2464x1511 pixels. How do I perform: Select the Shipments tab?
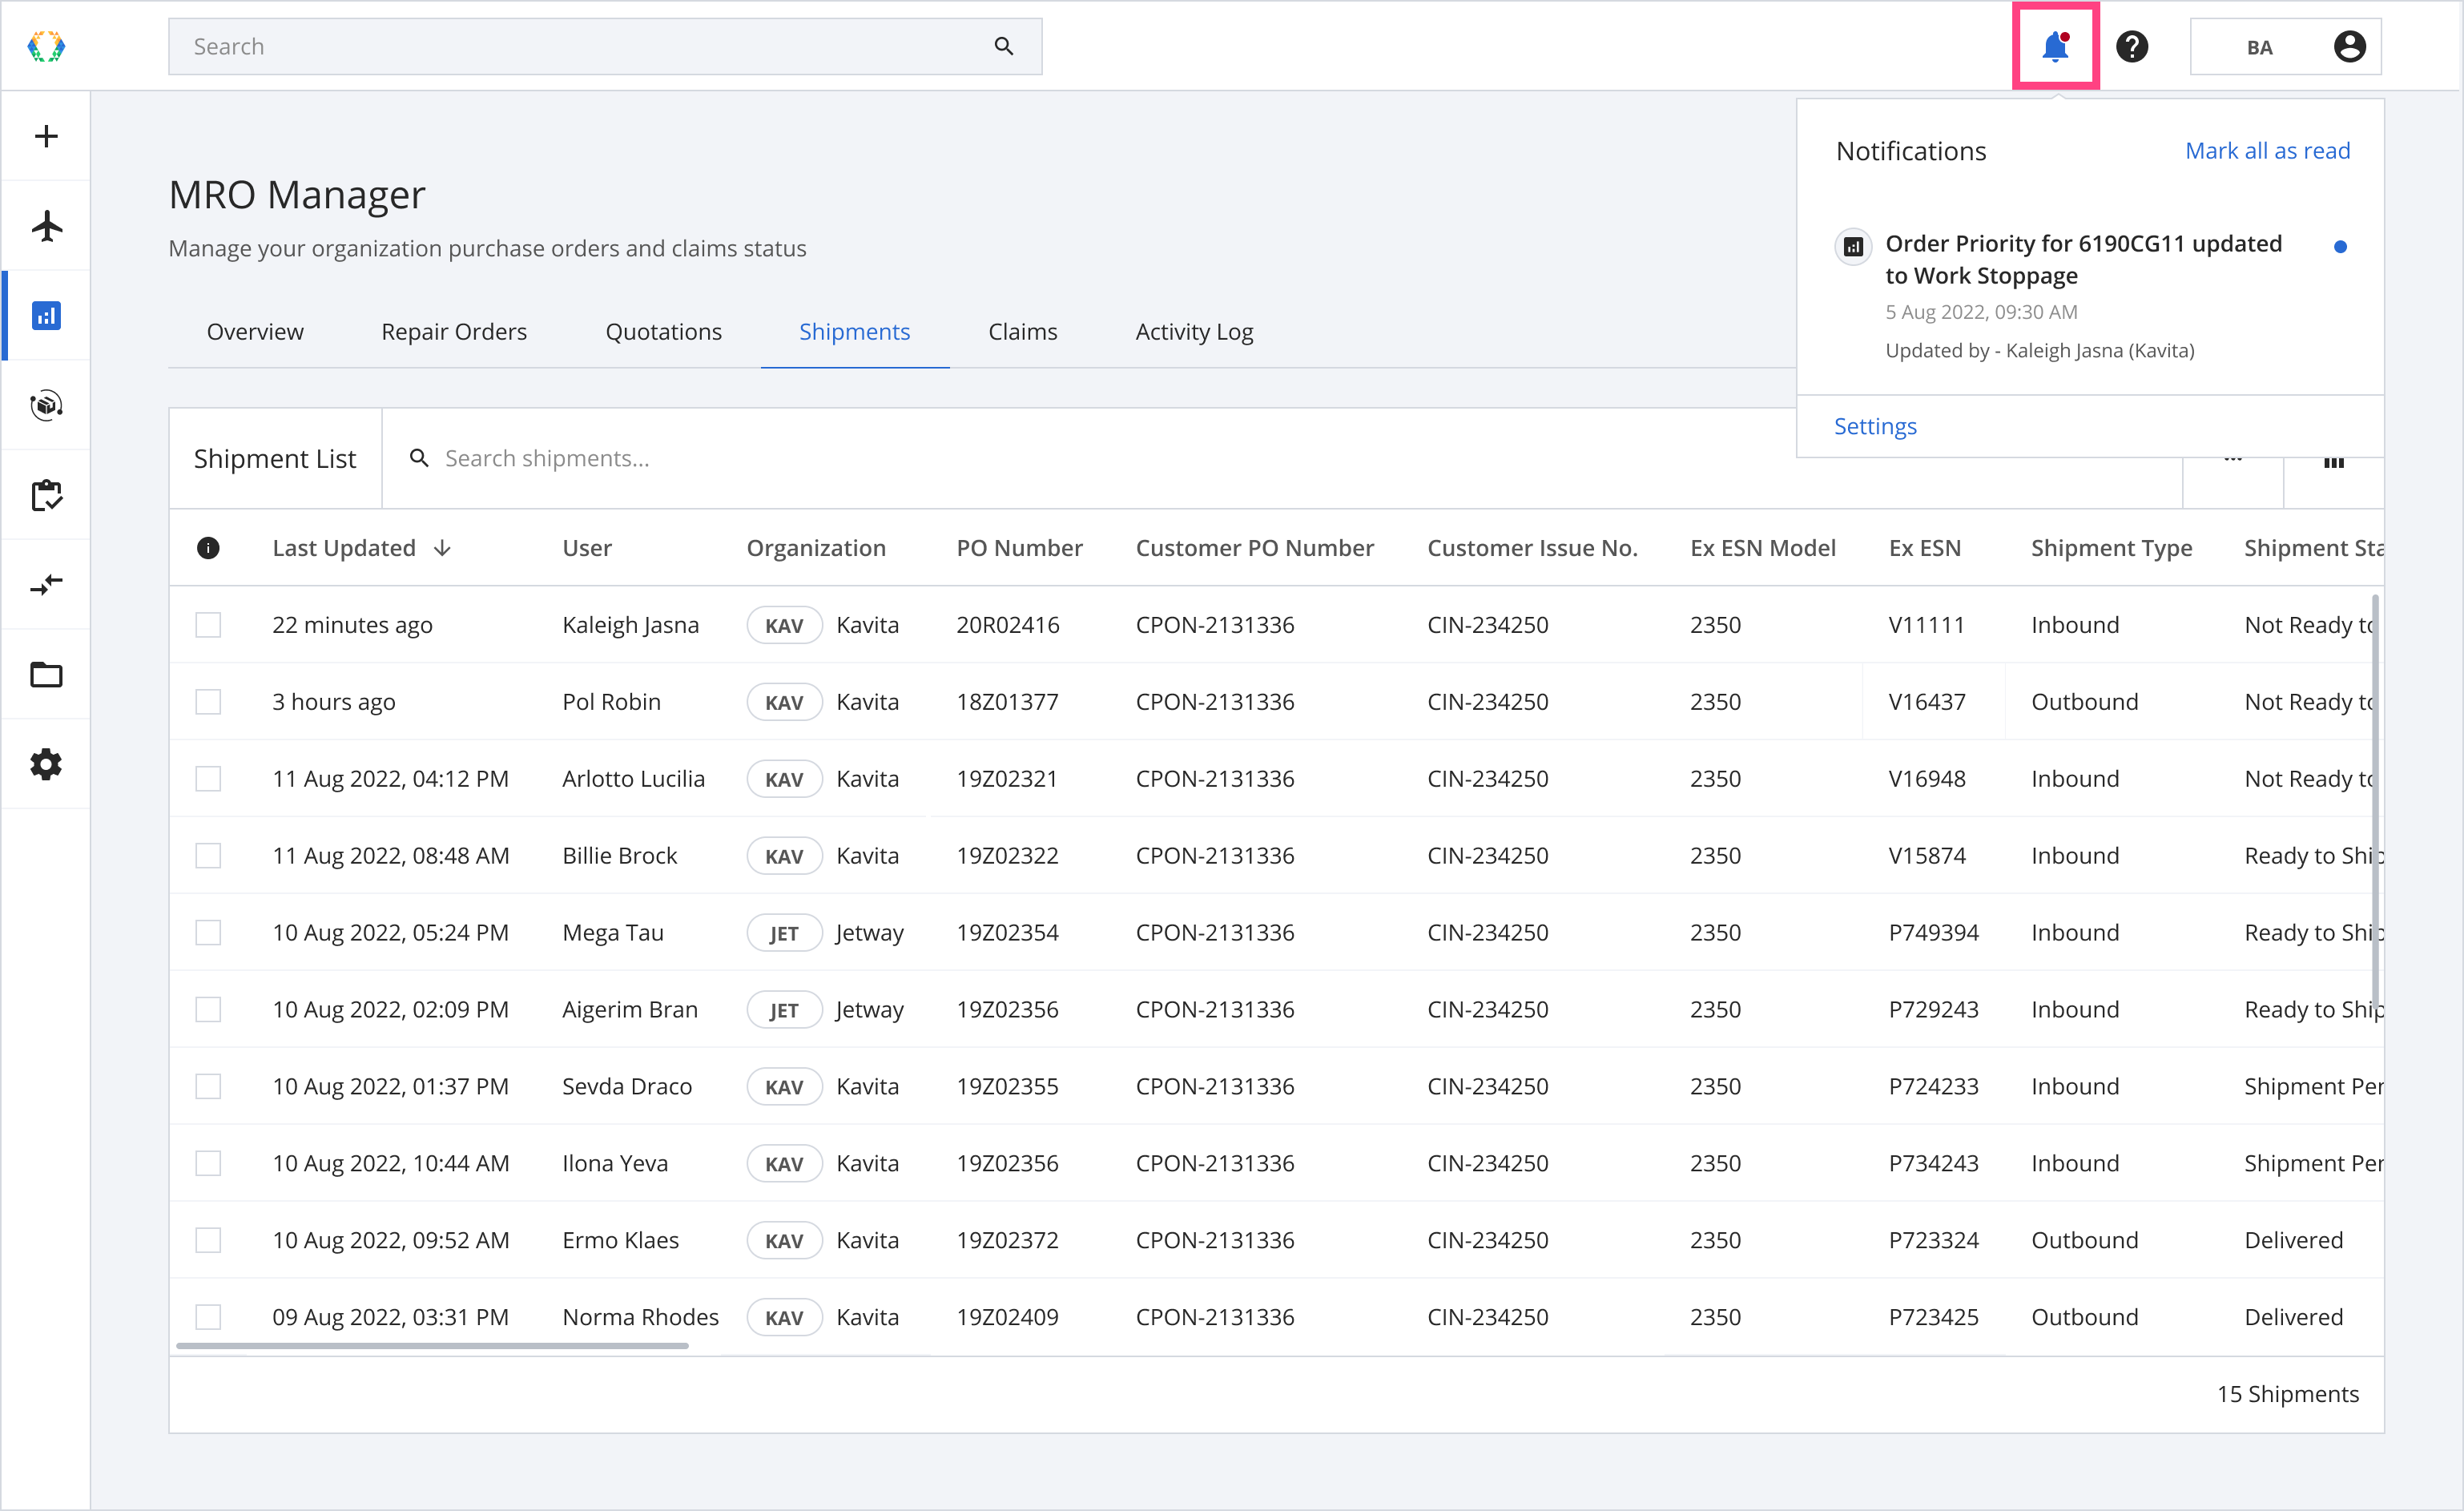854,332
